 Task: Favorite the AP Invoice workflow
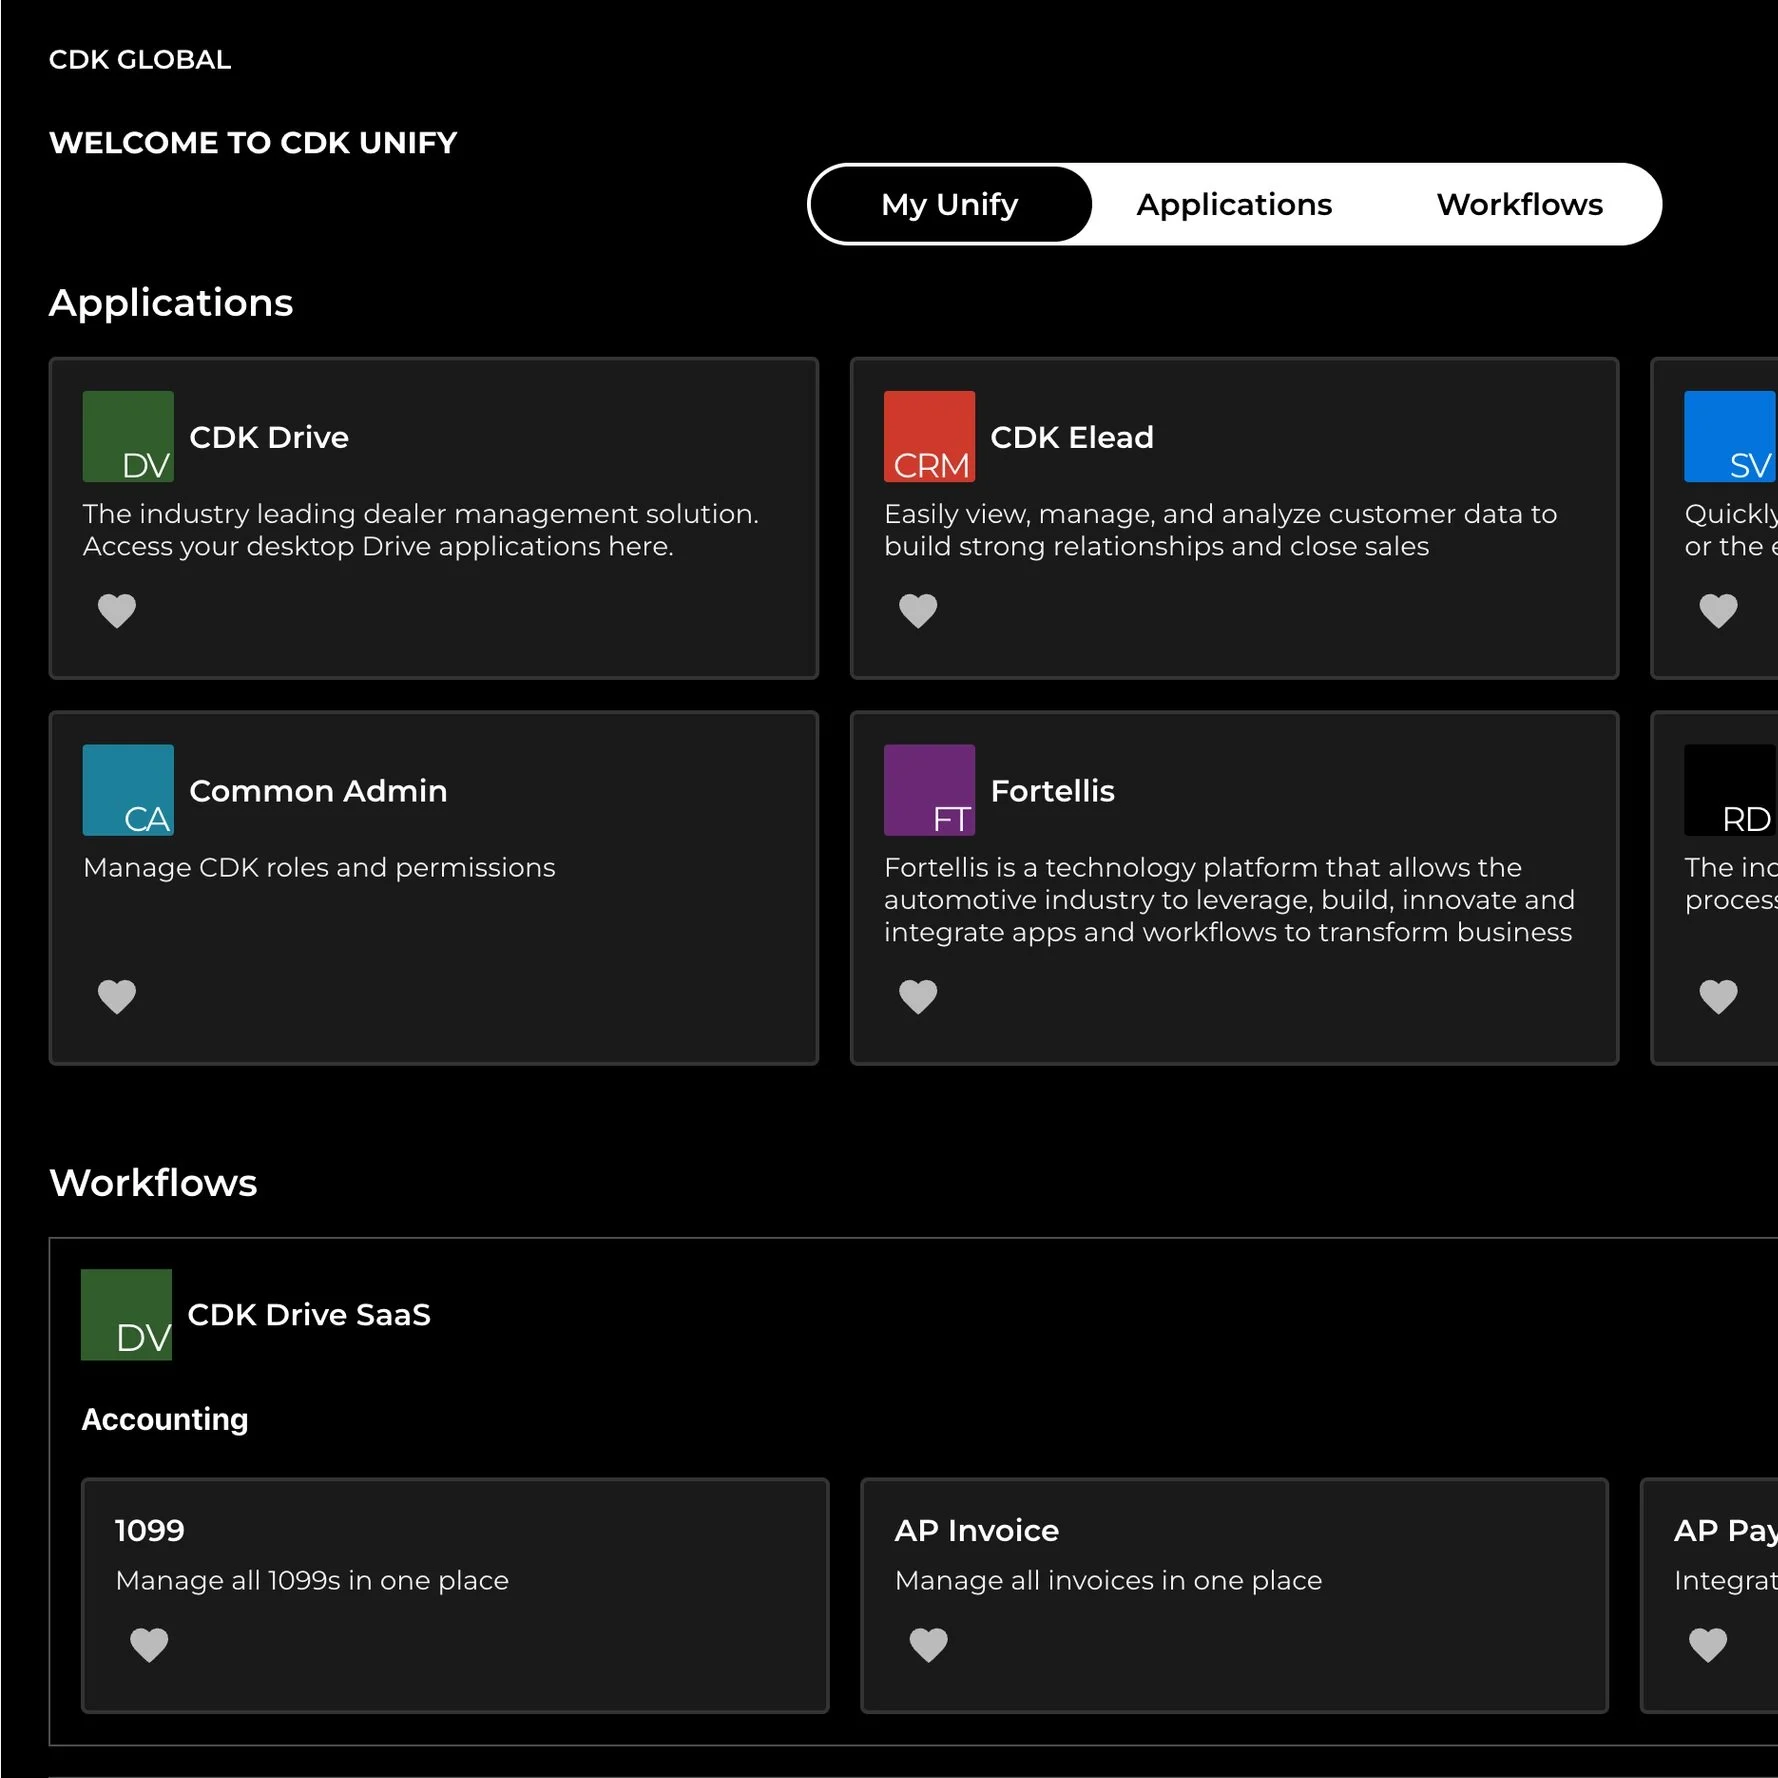coord(929,1644)
